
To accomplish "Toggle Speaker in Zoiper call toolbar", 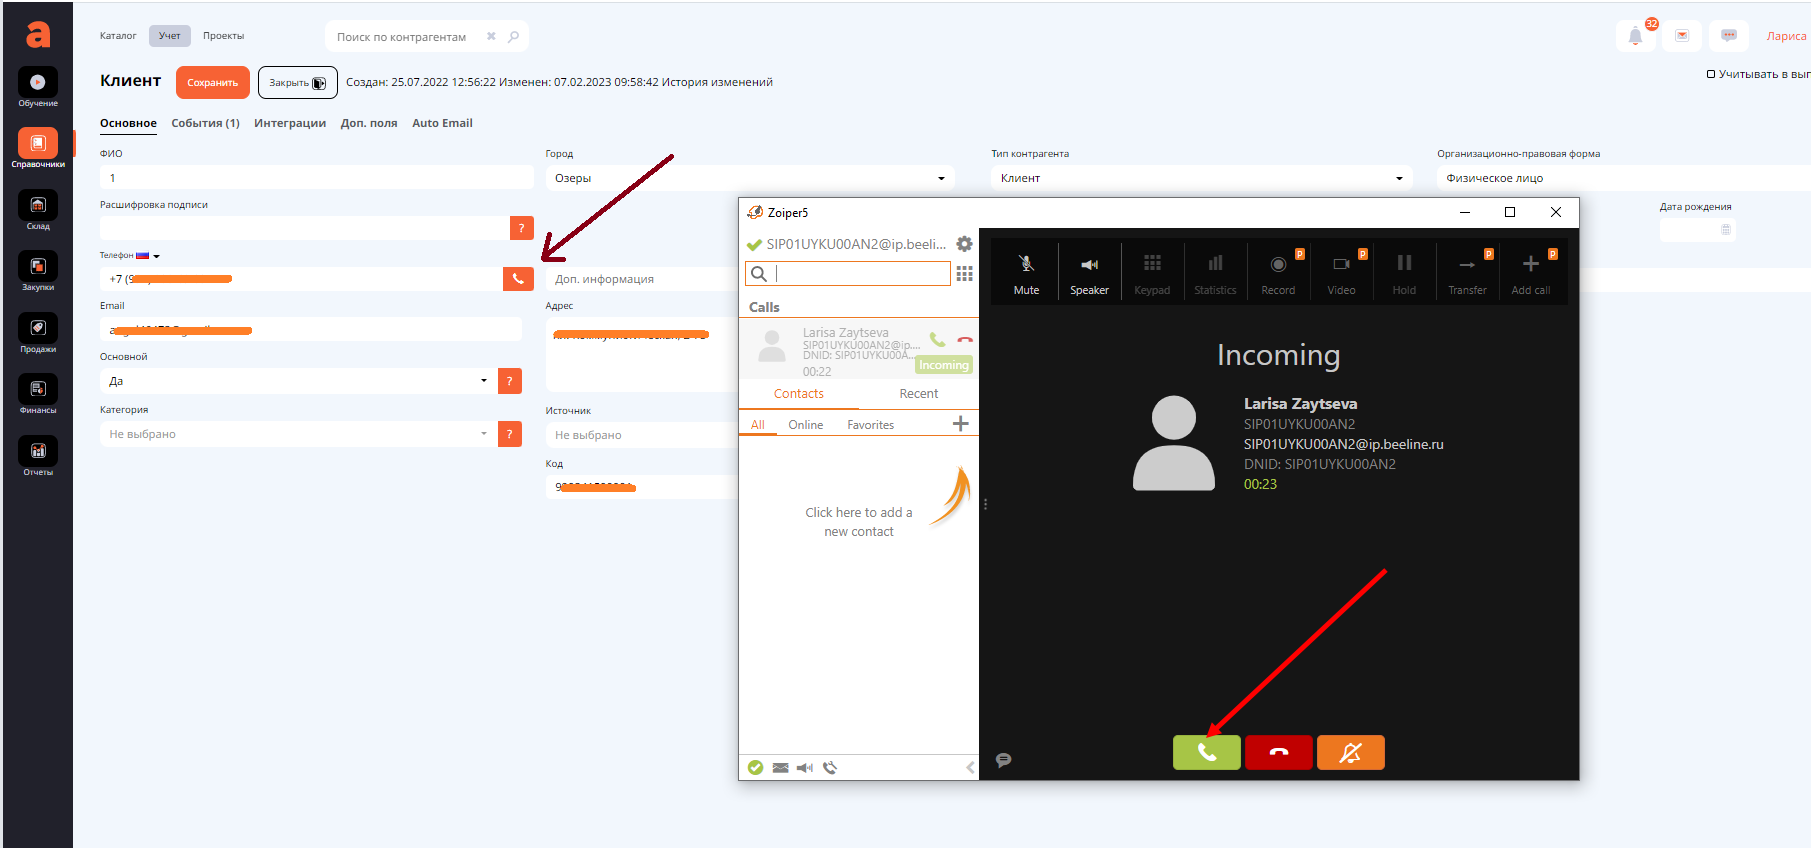I will point(1089,272).
